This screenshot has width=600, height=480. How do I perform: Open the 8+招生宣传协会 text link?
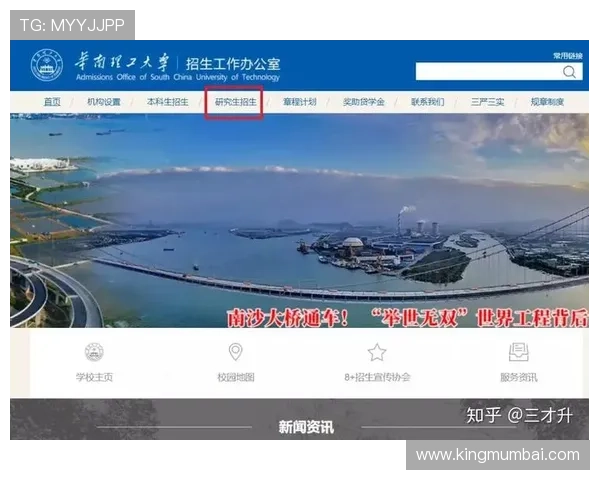[377, 377]
